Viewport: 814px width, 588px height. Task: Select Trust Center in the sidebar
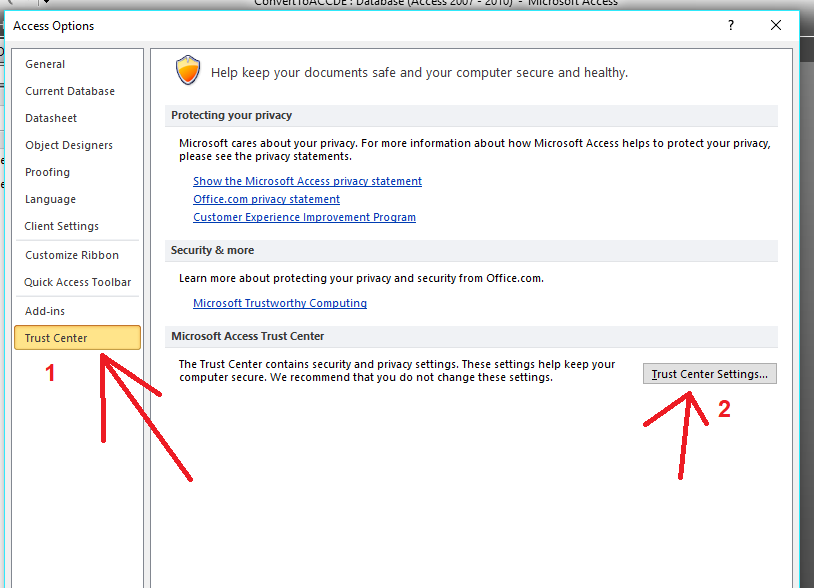click(x=77, y=338)
